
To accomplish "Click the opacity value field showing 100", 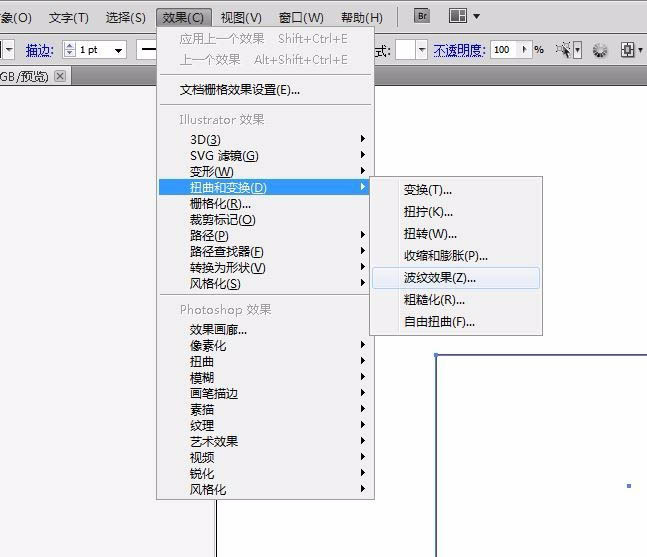I will pyautogui.click(x=504, y=50).
